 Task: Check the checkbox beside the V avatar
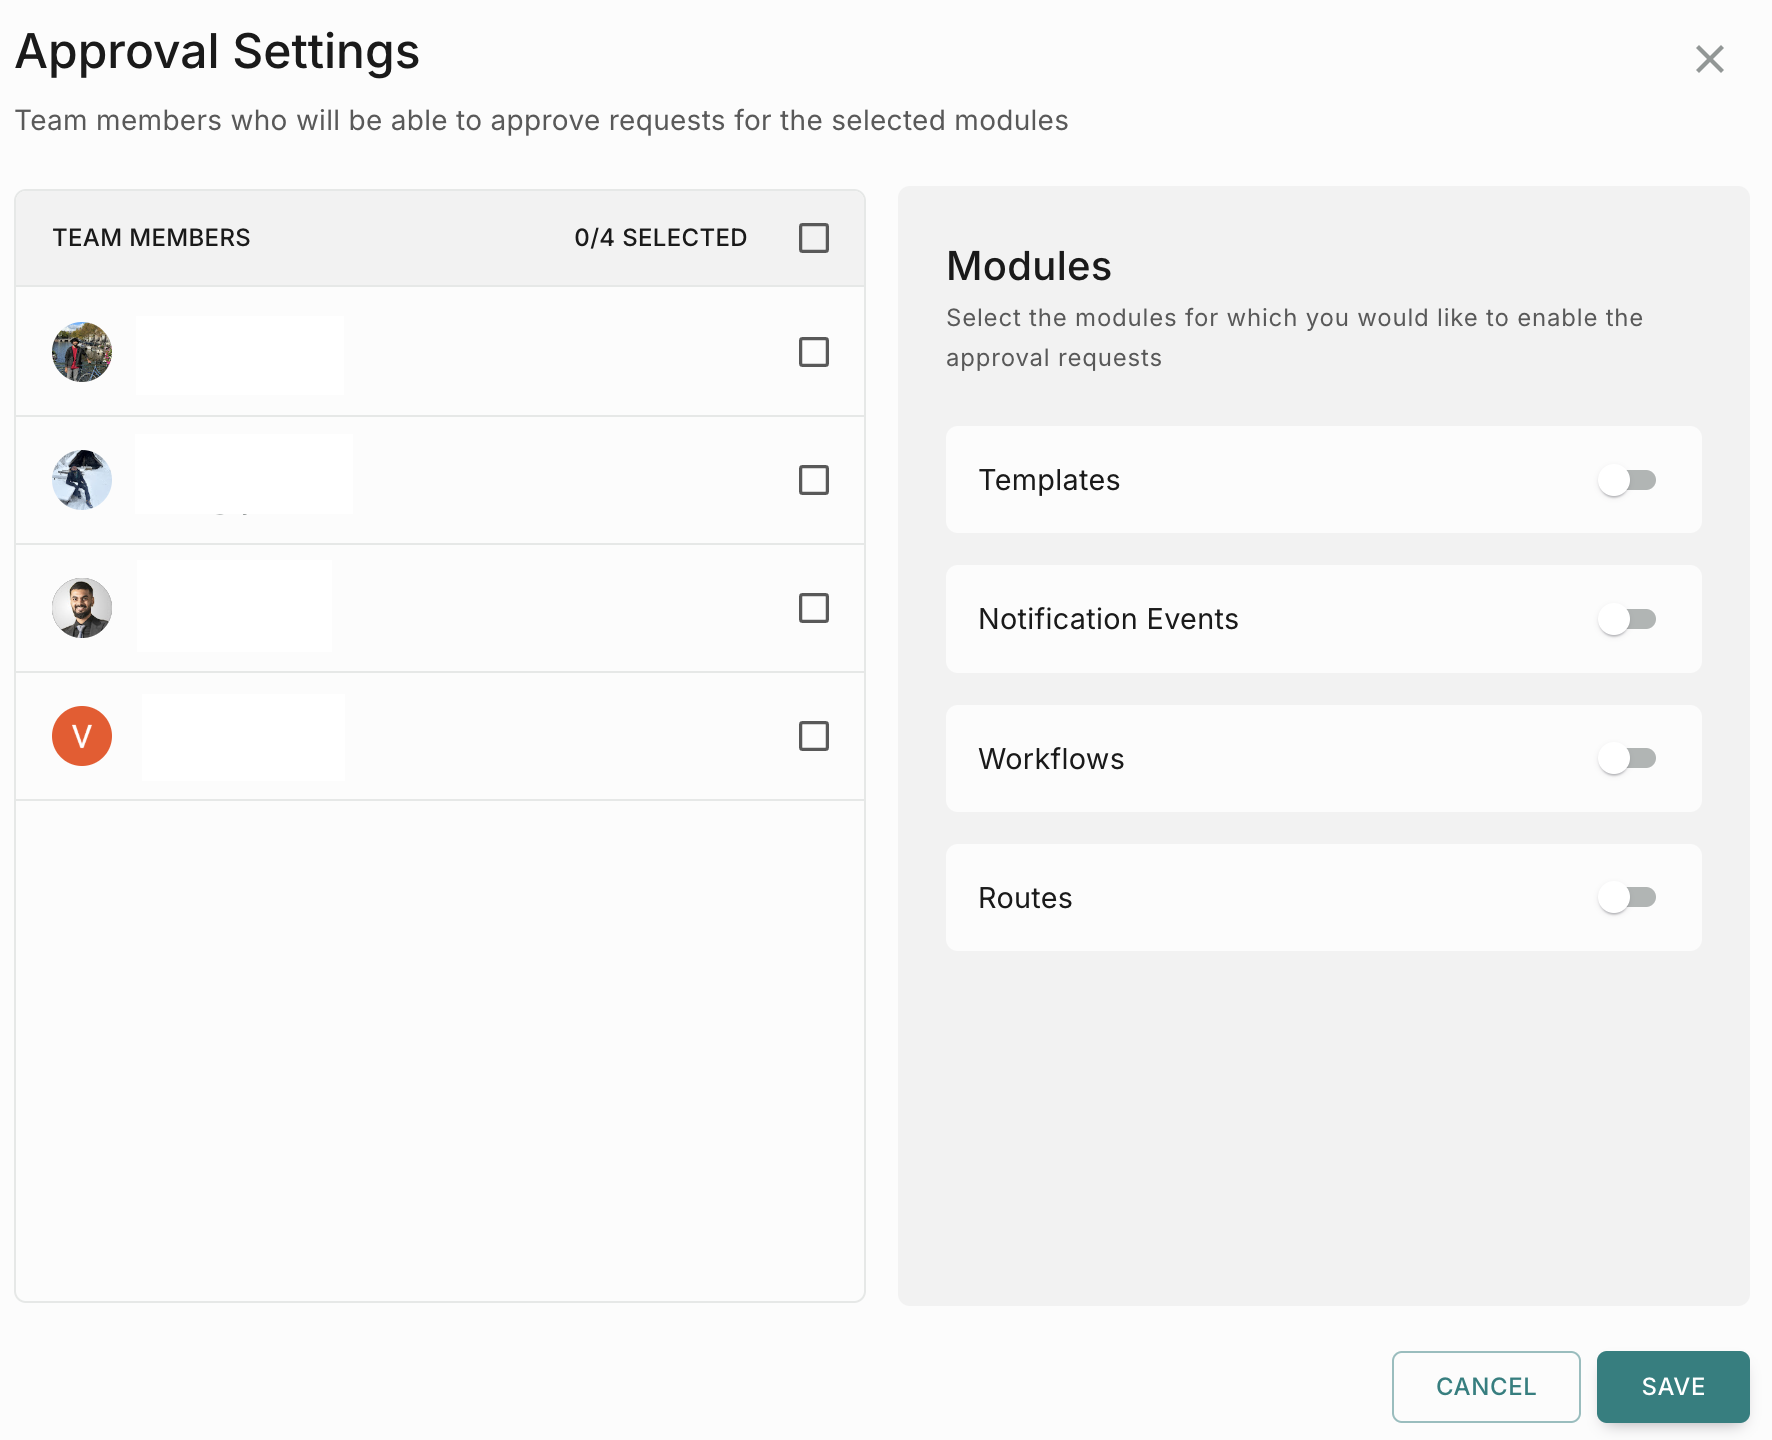tap(814, 736)
